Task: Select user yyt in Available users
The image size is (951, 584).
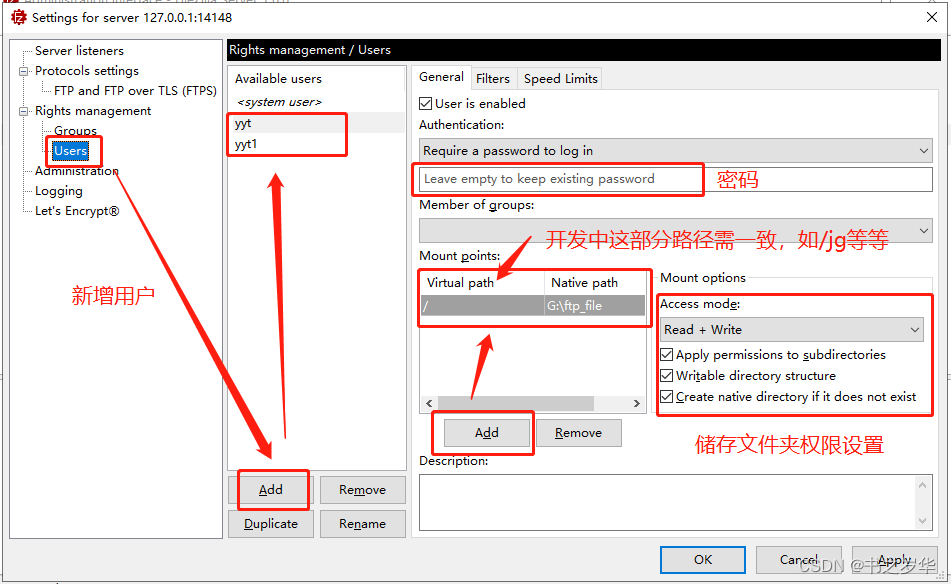Action: (x=317, y=123)
